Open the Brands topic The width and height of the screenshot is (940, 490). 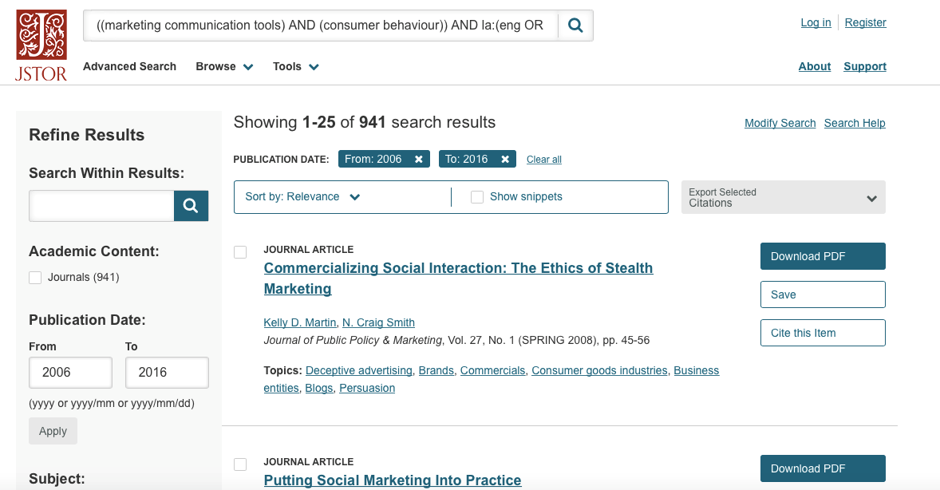pyautogui.click(x=436, y=371)
